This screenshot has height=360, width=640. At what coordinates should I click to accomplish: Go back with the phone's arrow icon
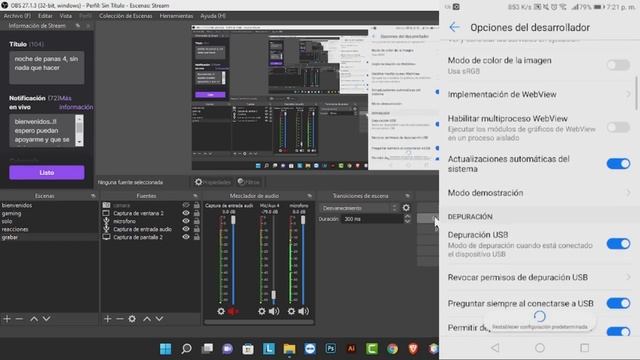(x=454, y=27)
